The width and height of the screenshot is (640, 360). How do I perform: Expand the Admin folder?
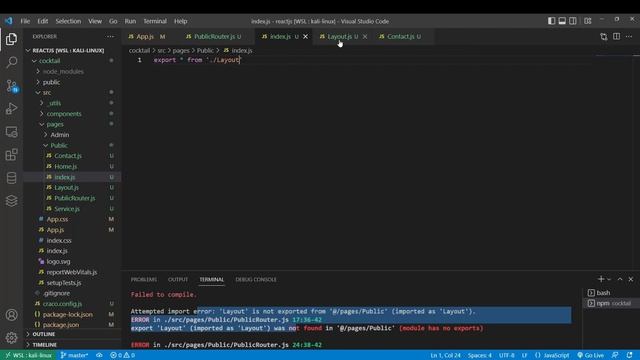60,135
